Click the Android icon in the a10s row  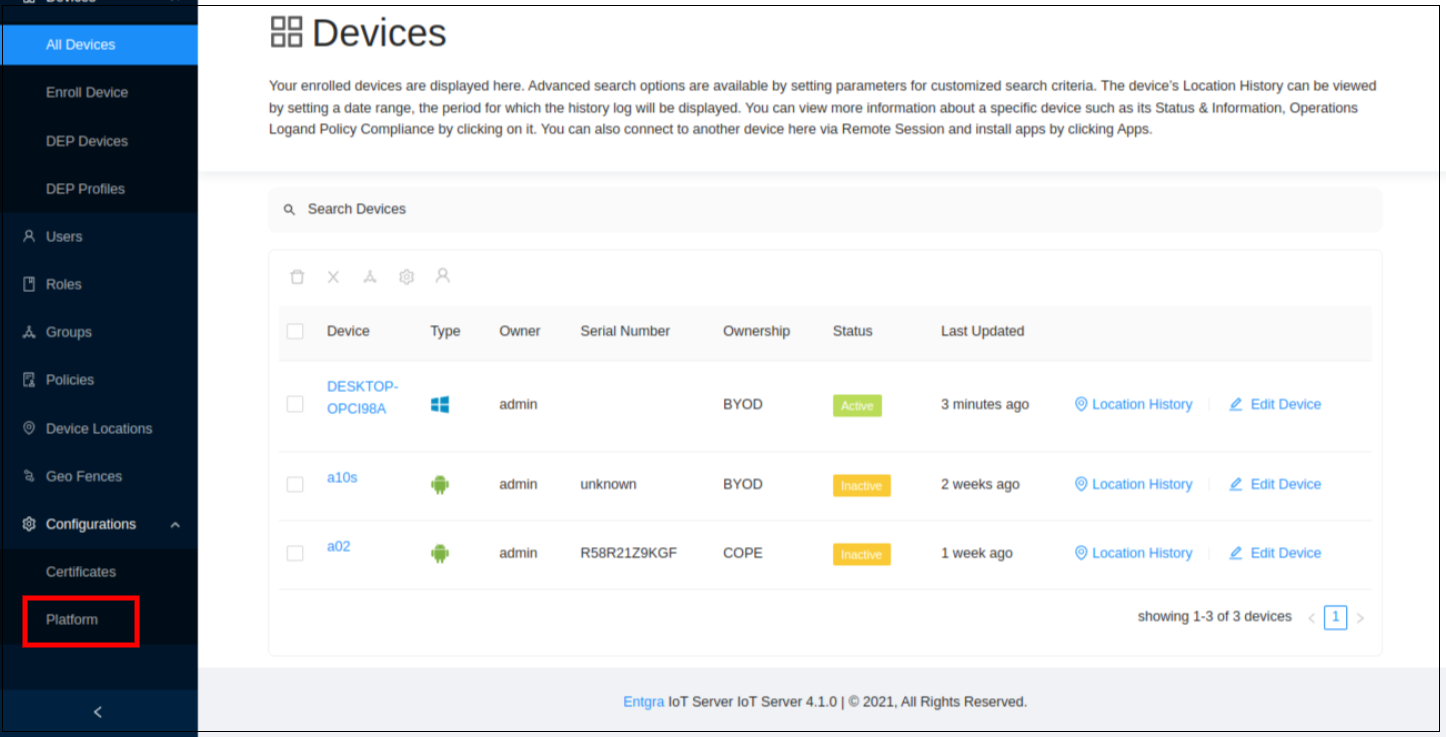click(440, 485)
